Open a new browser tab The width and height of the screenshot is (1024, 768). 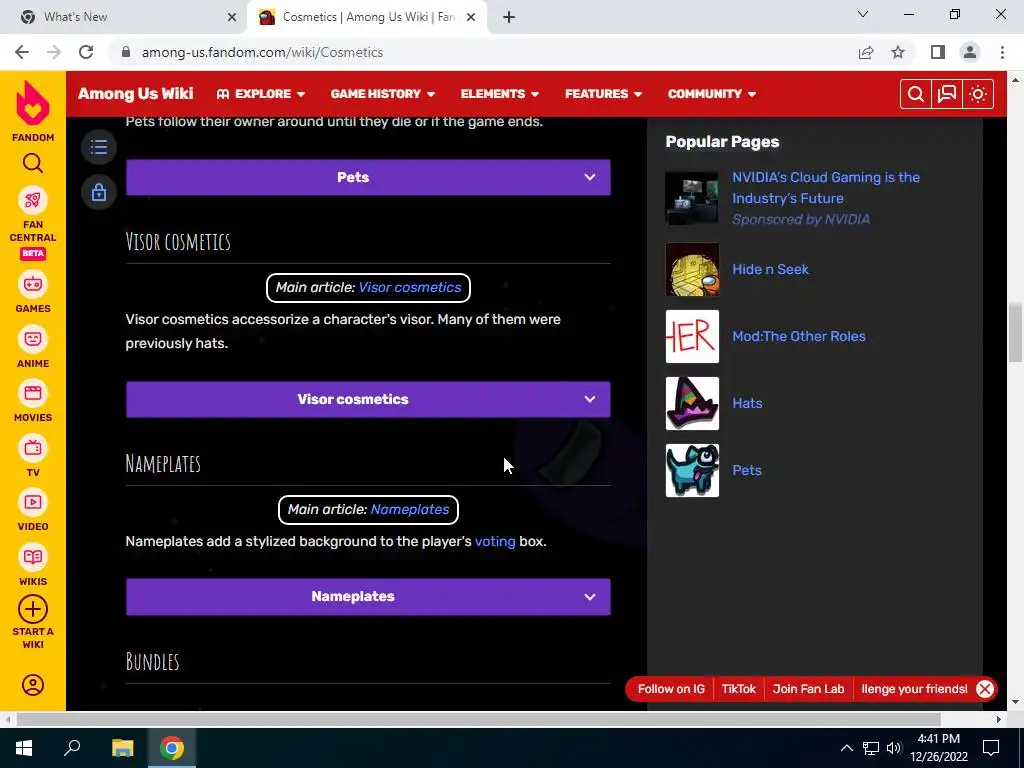point(509,17)
